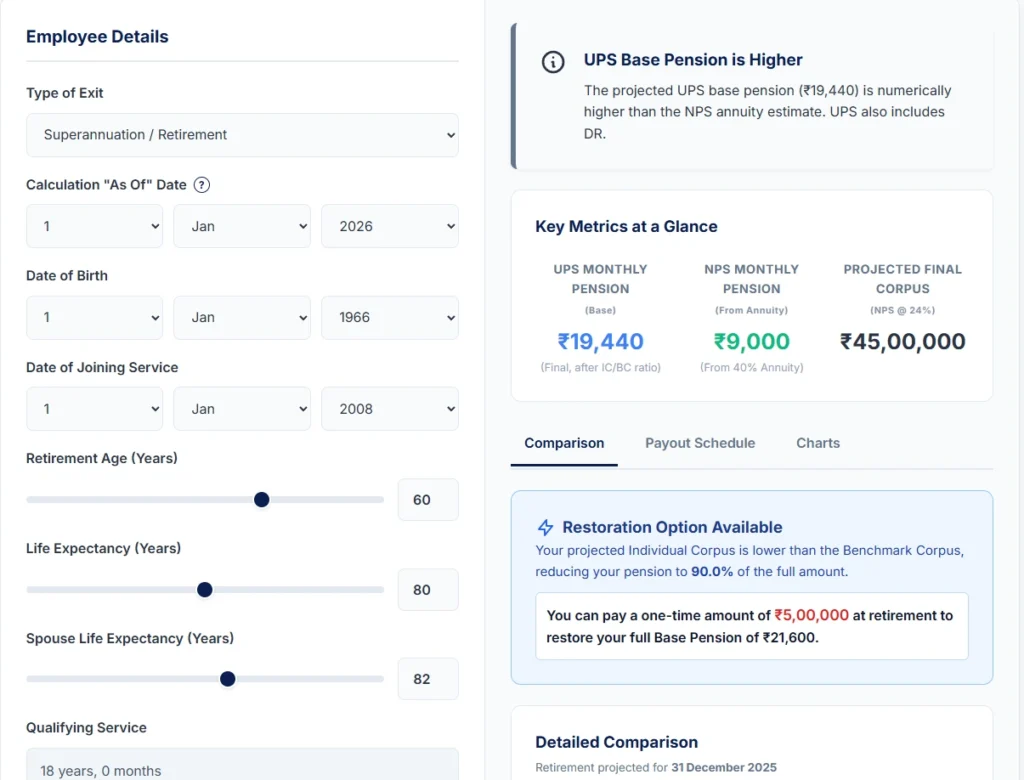Open the Date of Joining Service year dropdown
1024x780 pixels.
pos(389,409)
